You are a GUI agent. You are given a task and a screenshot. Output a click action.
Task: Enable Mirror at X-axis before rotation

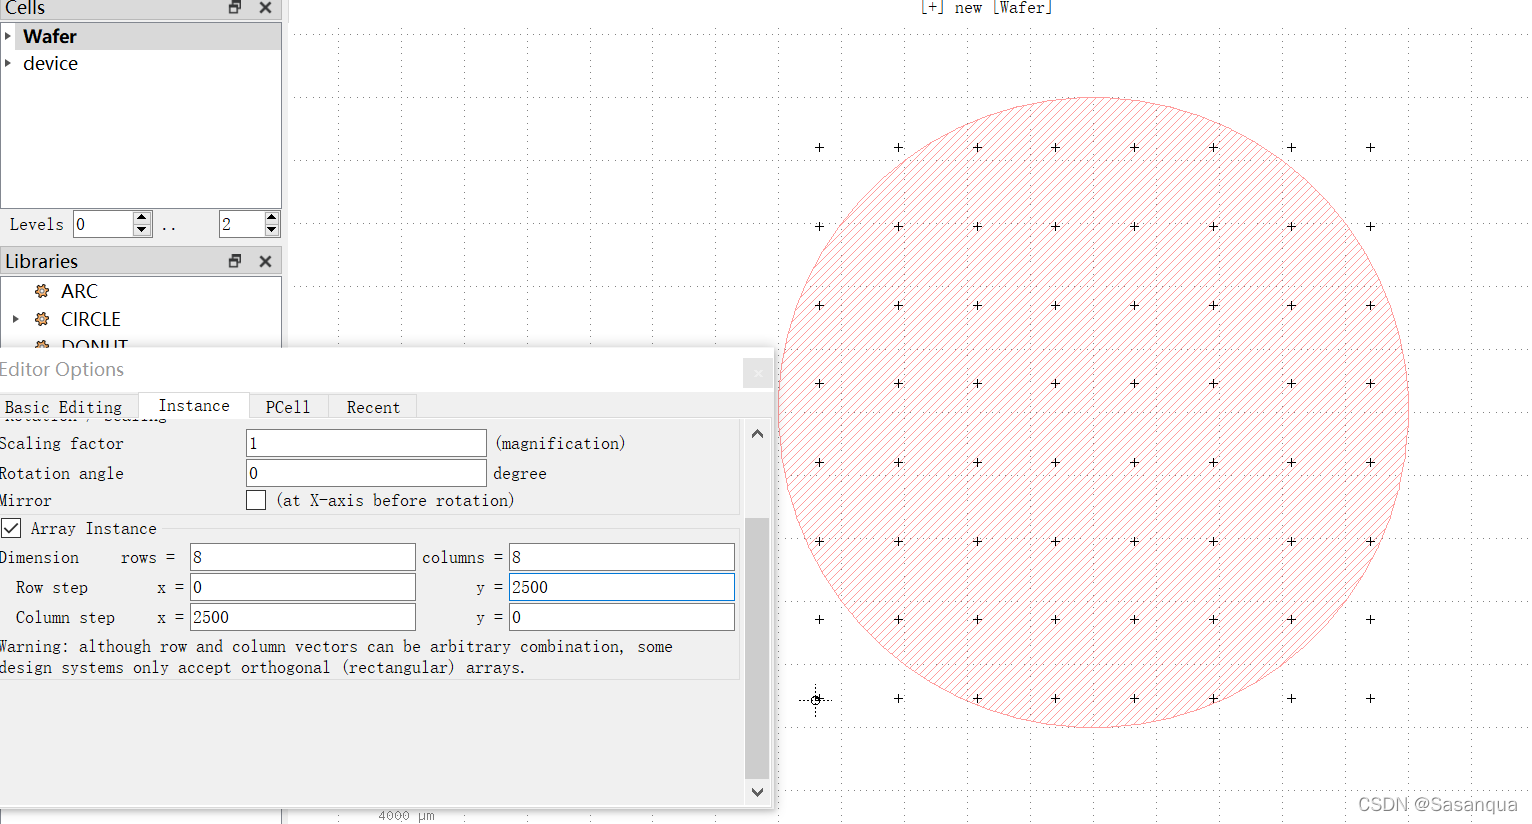point(256,500)
